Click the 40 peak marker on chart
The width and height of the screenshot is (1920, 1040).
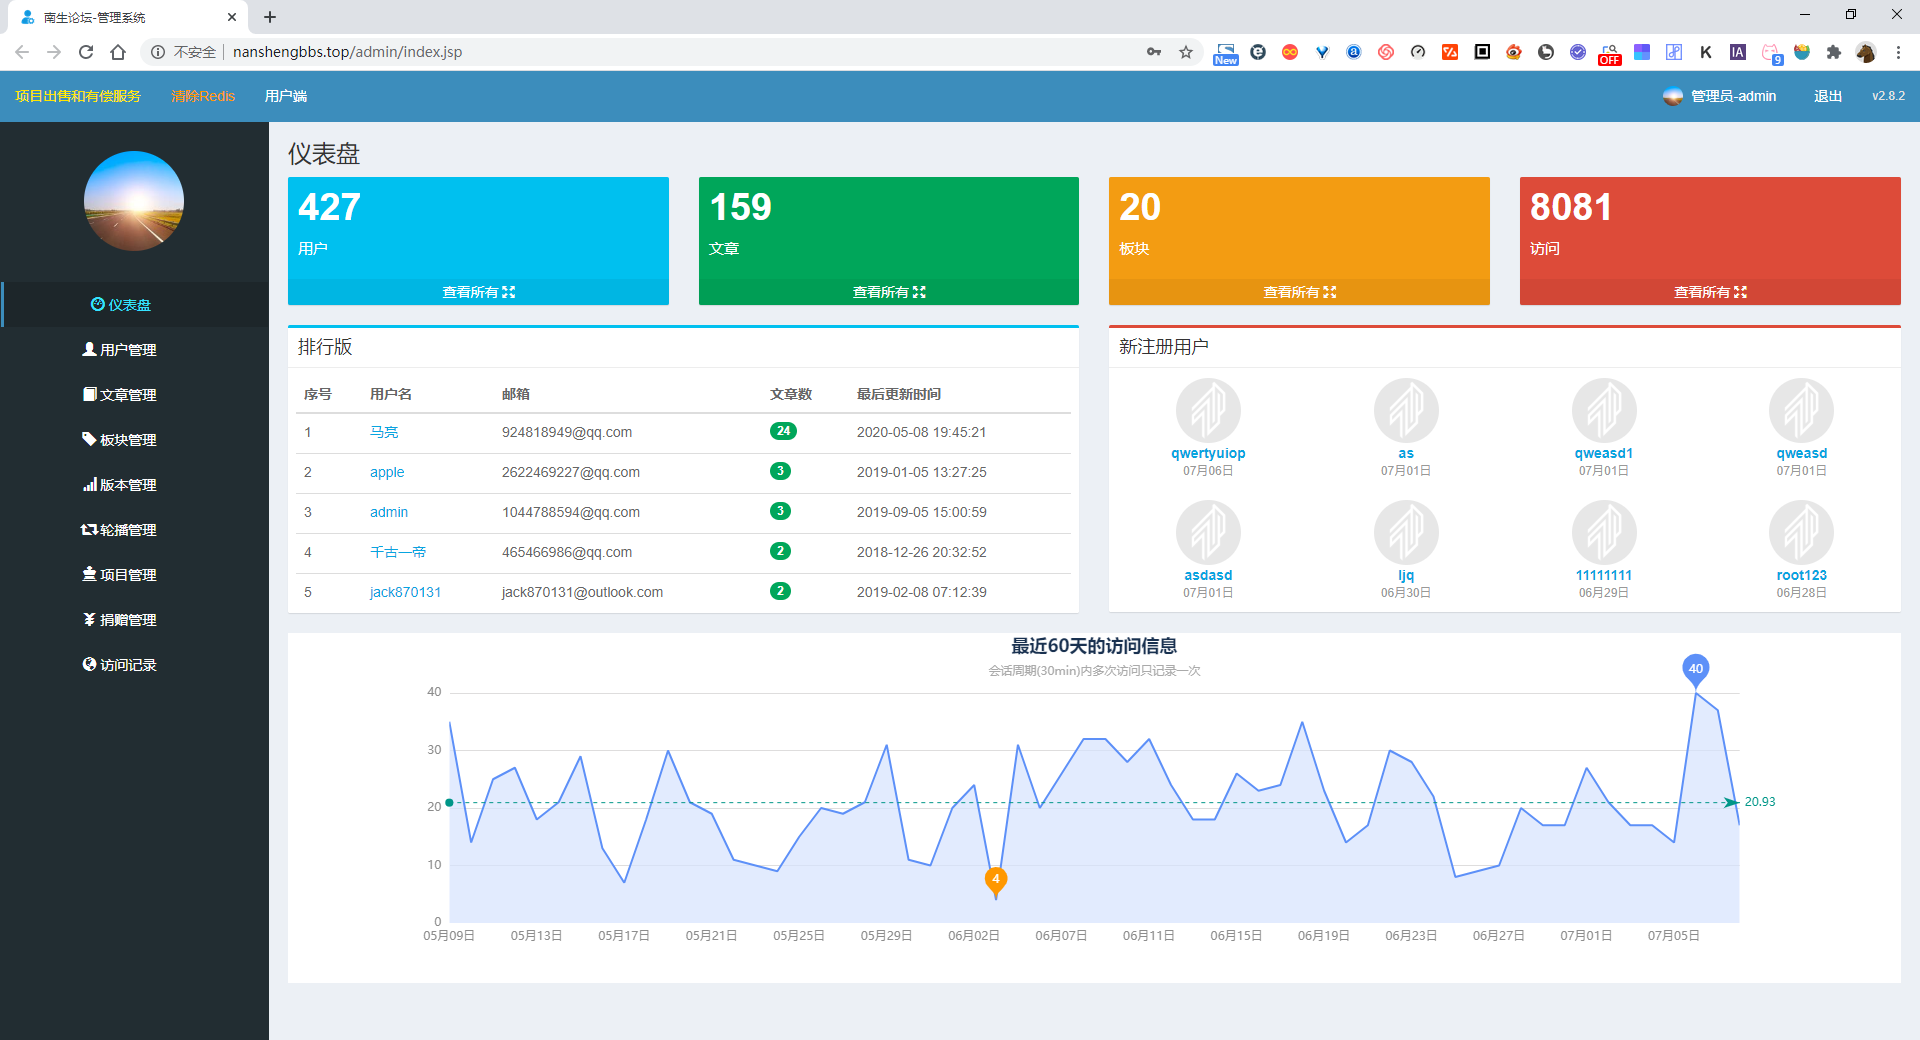(1695, 669)
